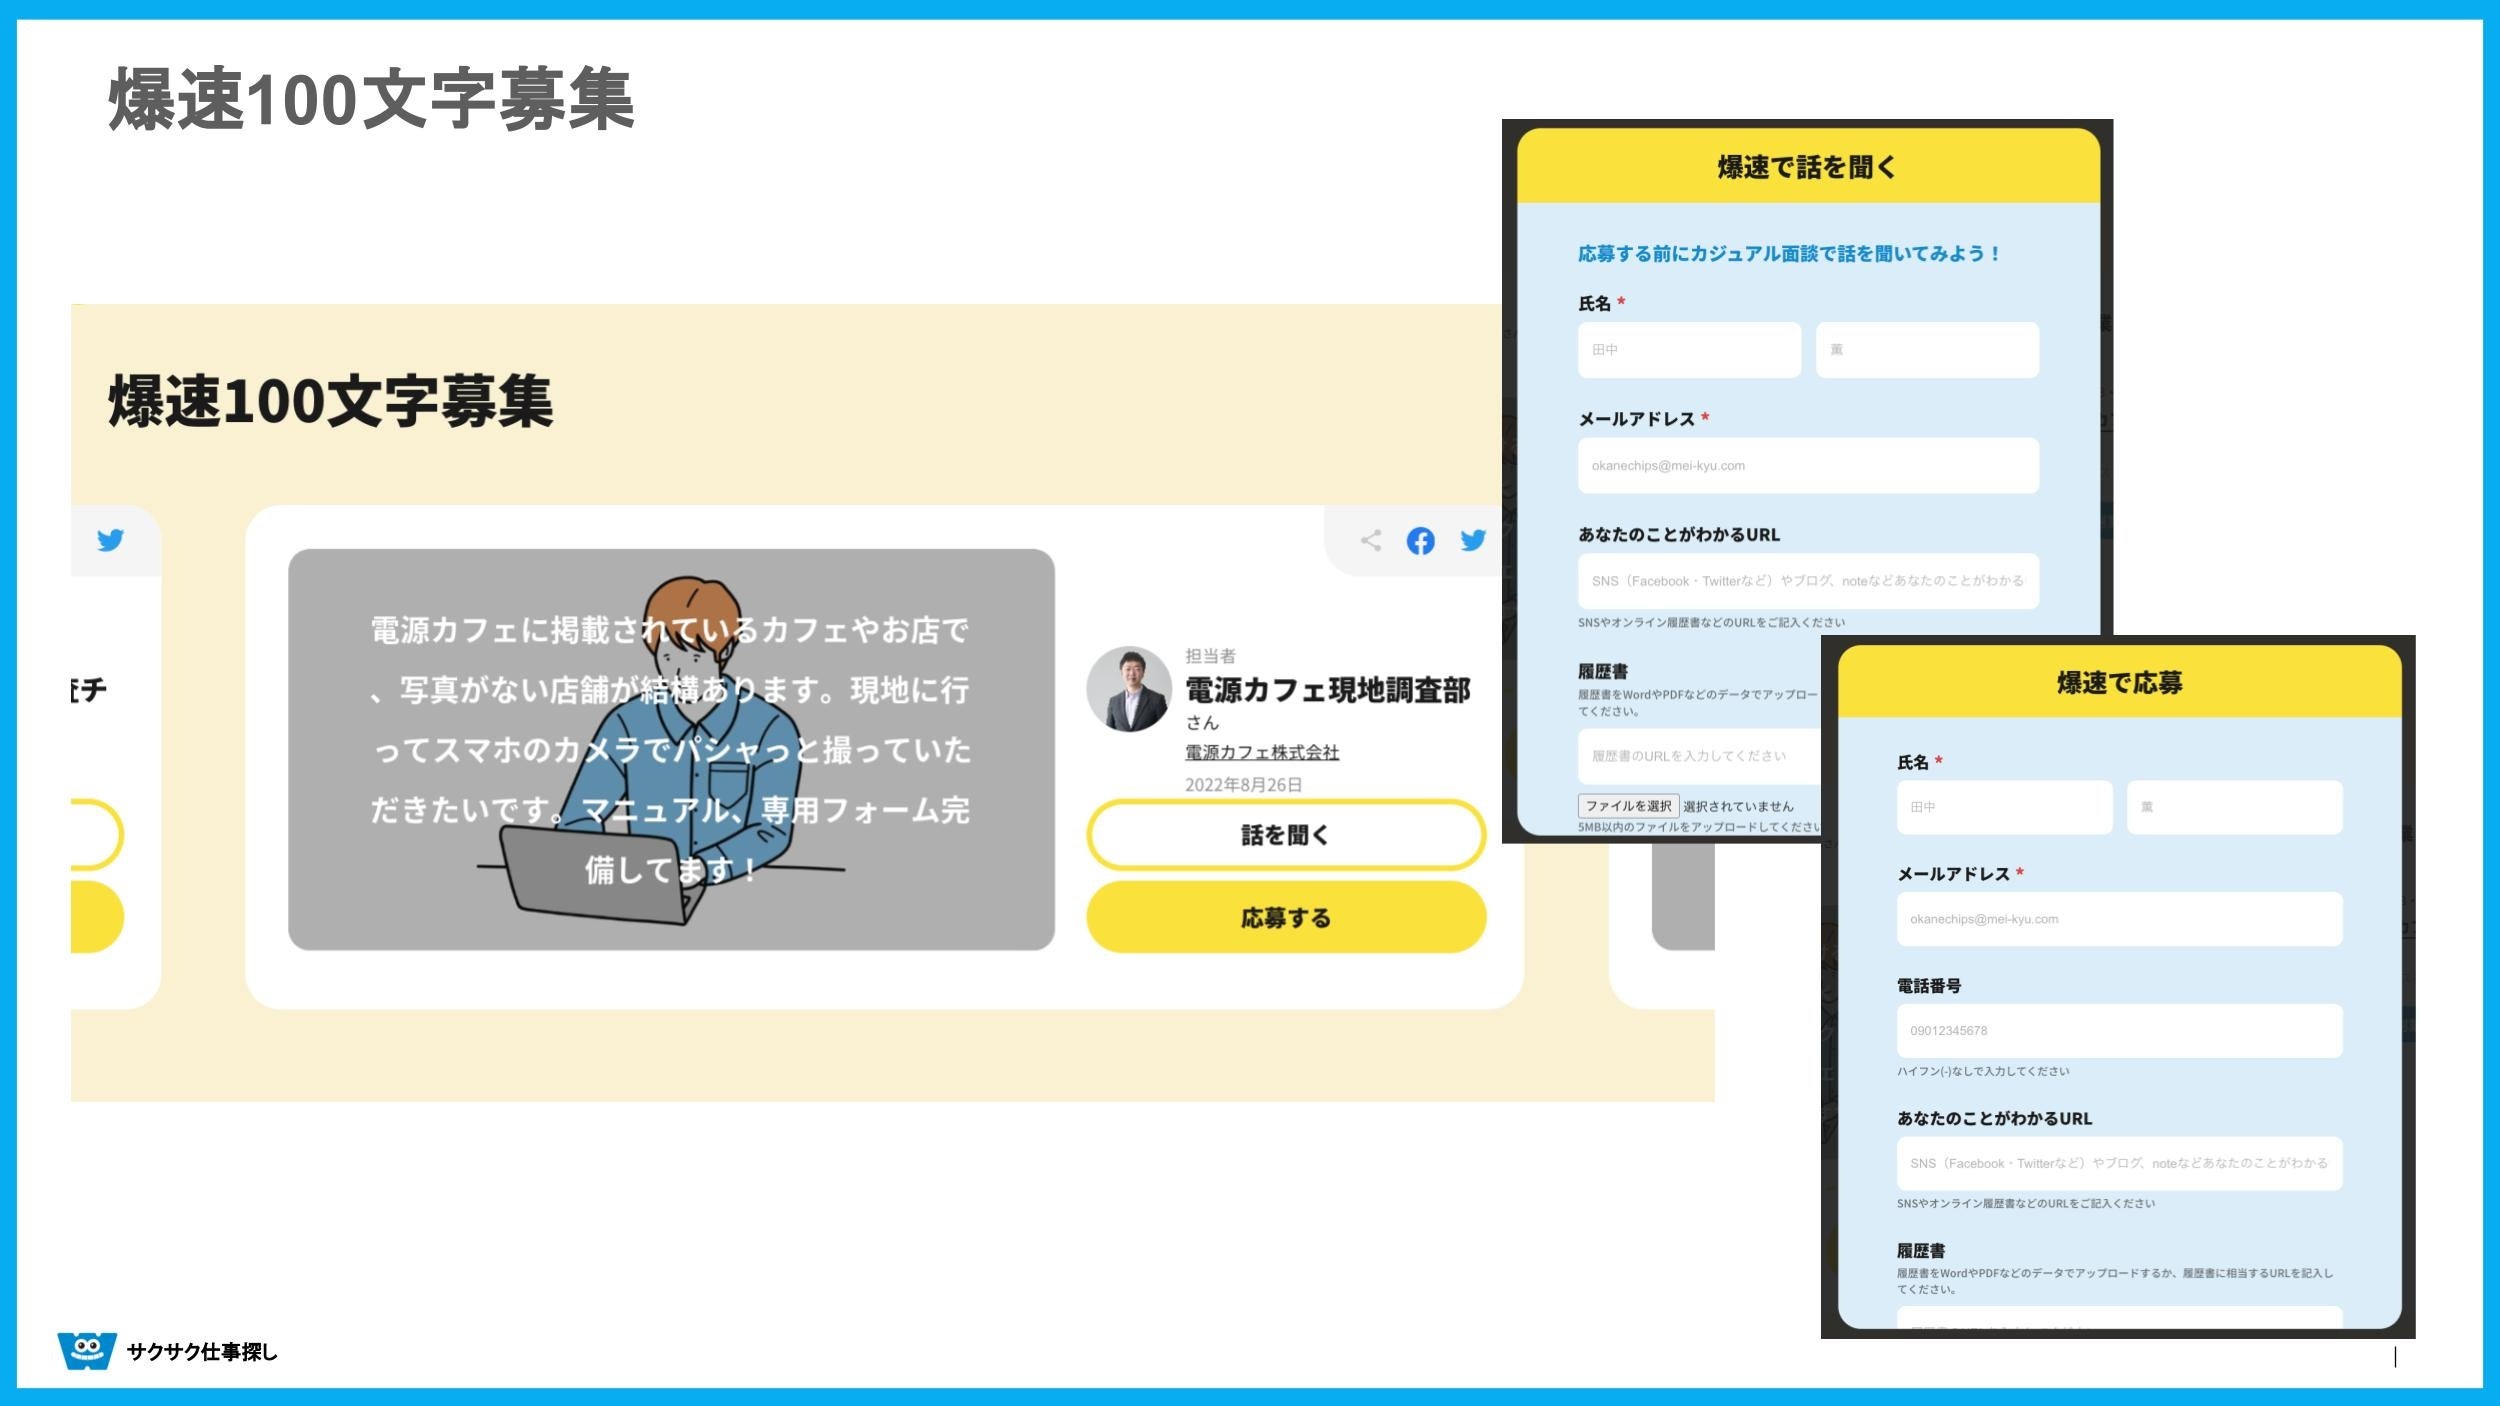Click the SNS URL field in the 爆速で応募 form
The image size is (2500, 1406).
[x=2119, y=1164]
